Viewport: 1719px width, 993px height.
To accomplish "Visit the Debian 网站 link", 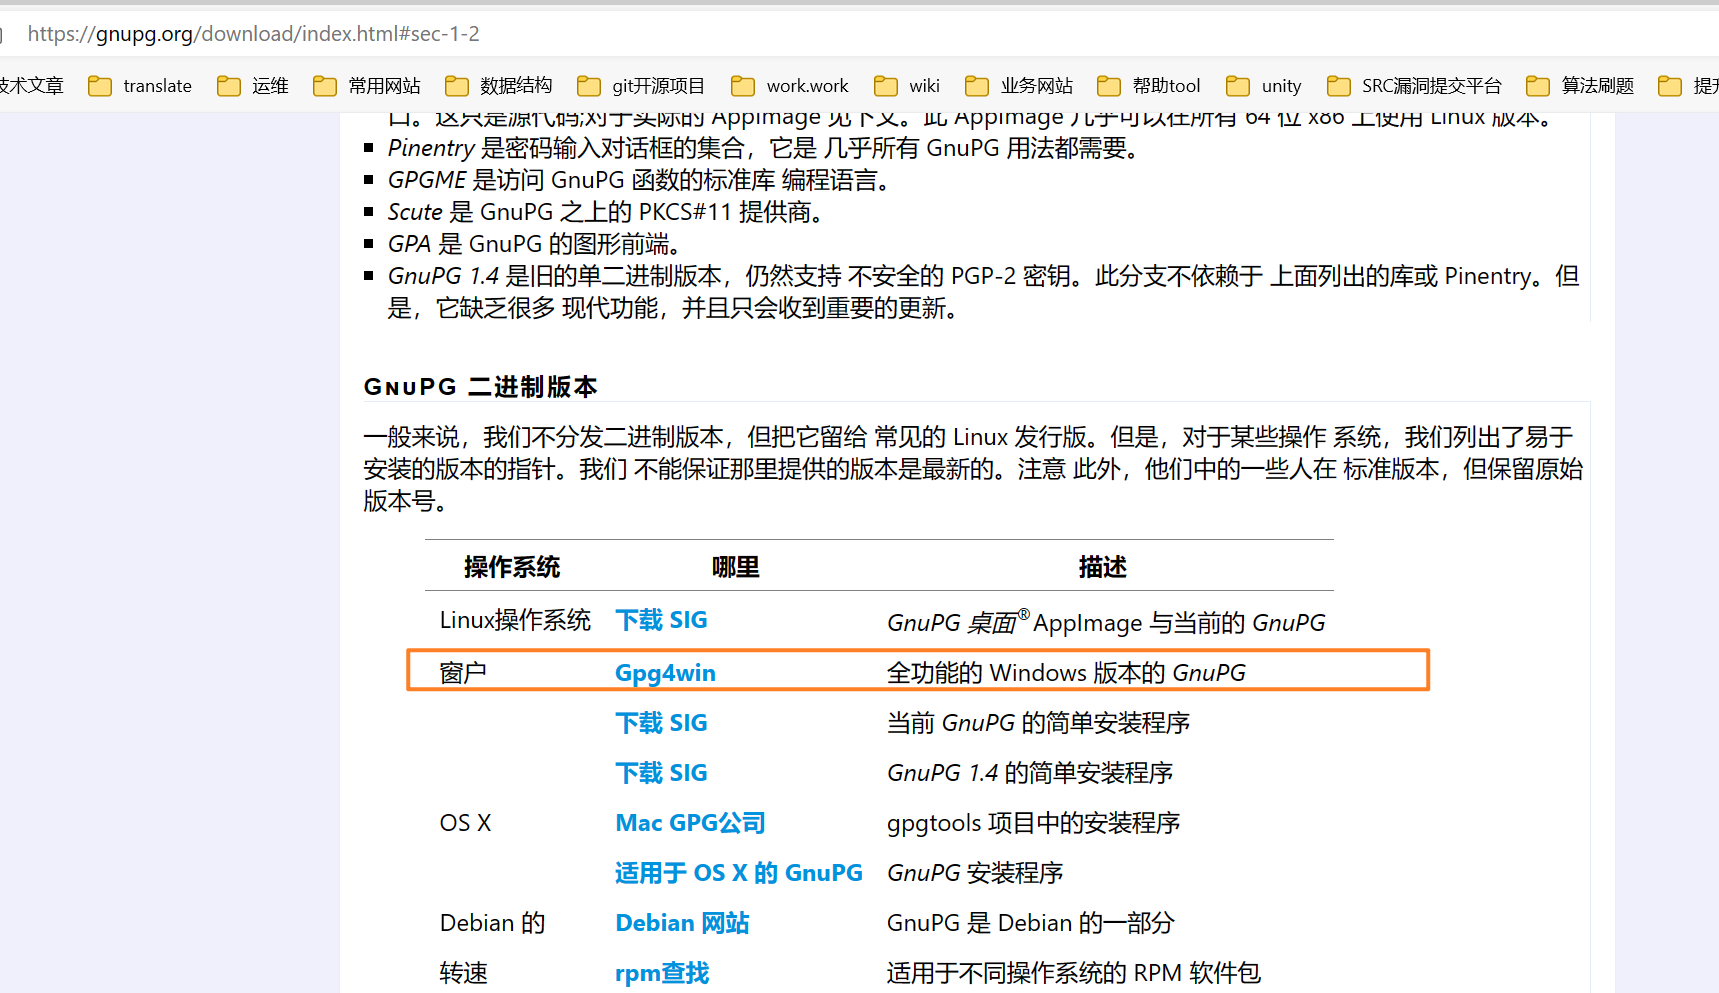I will coord(682,923).
